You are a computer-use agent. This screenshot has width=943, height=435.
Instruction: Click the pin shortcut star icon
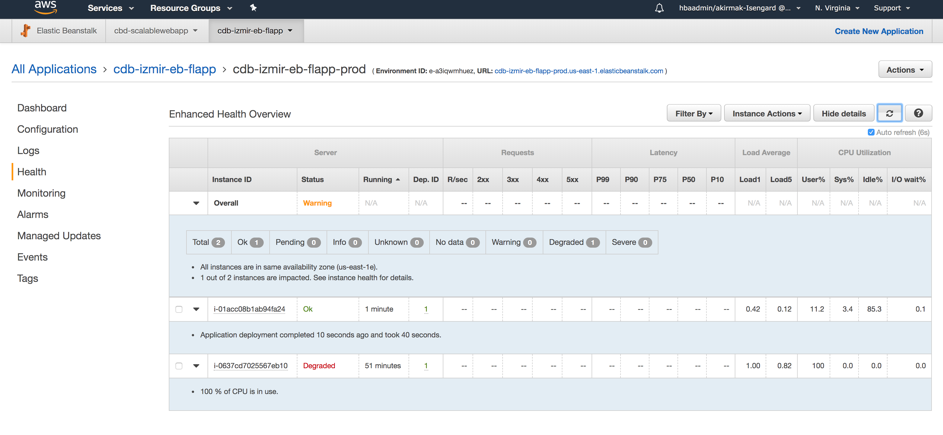pyautogui.click(x=253, y=8)
